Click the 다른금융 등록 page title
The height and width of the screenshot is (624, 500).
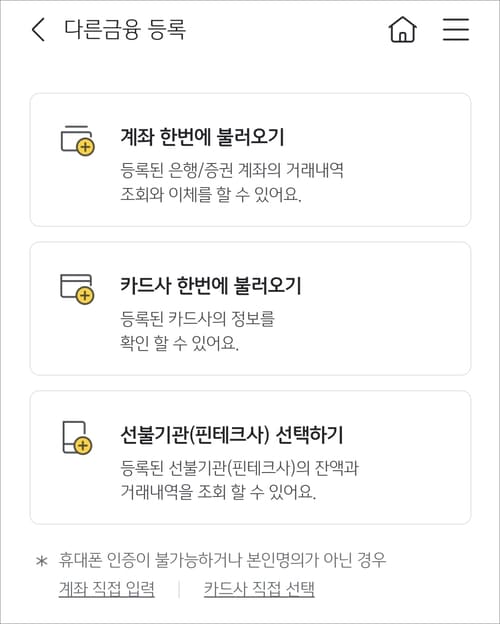[125, 30]
